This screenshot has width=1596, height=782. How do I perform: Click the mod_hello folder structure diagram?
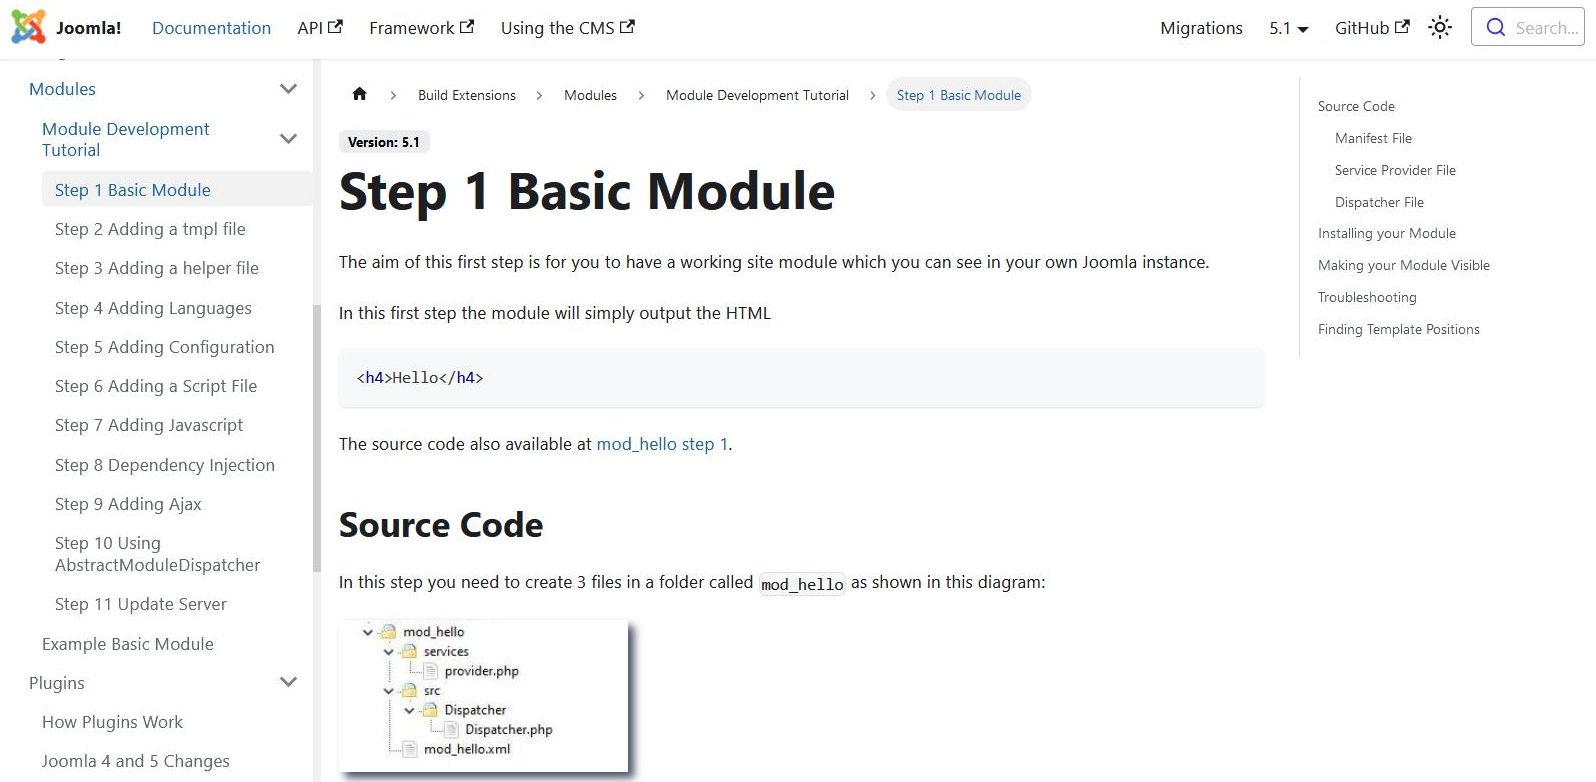click(486, 696)
